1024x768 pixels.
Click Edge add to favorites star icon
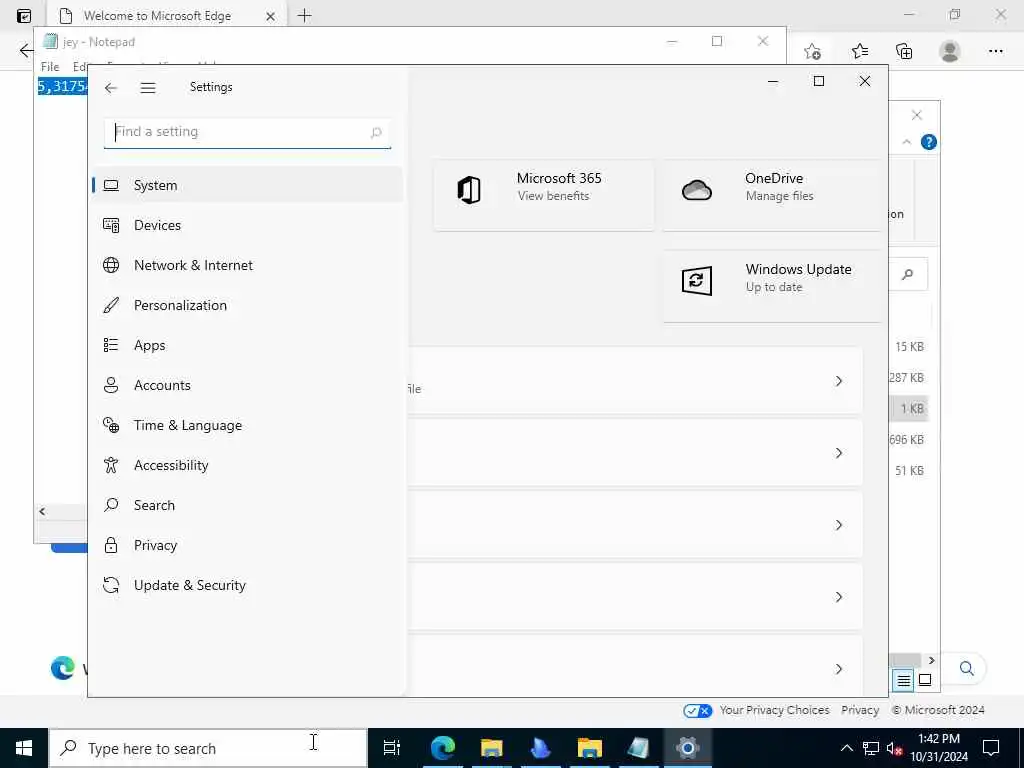[x=813, y=51]
